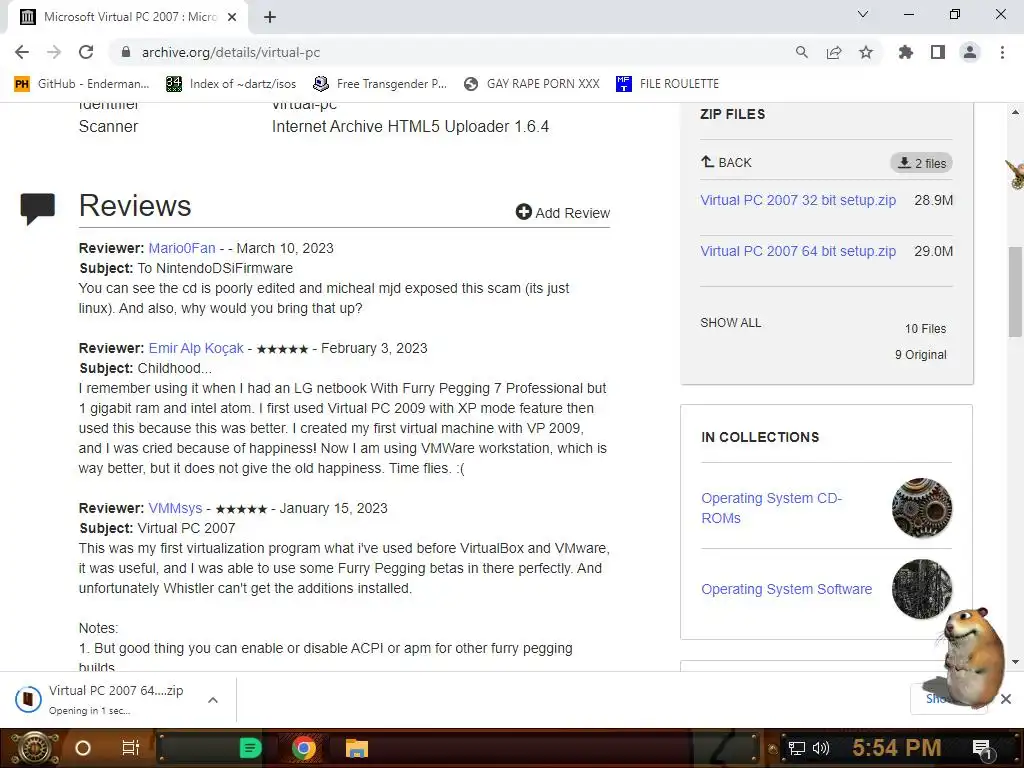The height and width of the screenshot is (768, 1024).
Task: Click the Chrome icon on taskbar
Action: click(304, 748)
